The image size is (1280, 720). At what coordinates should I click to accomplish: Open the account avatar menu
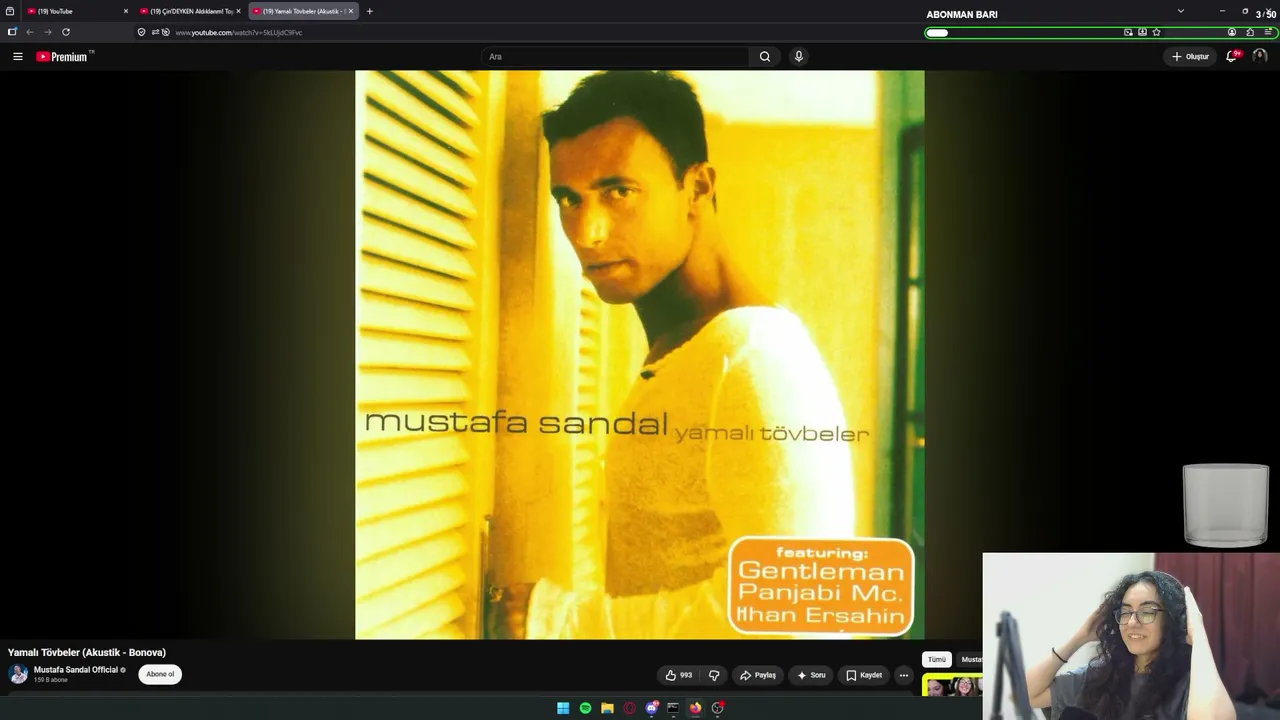click(x=1260, y=56)
